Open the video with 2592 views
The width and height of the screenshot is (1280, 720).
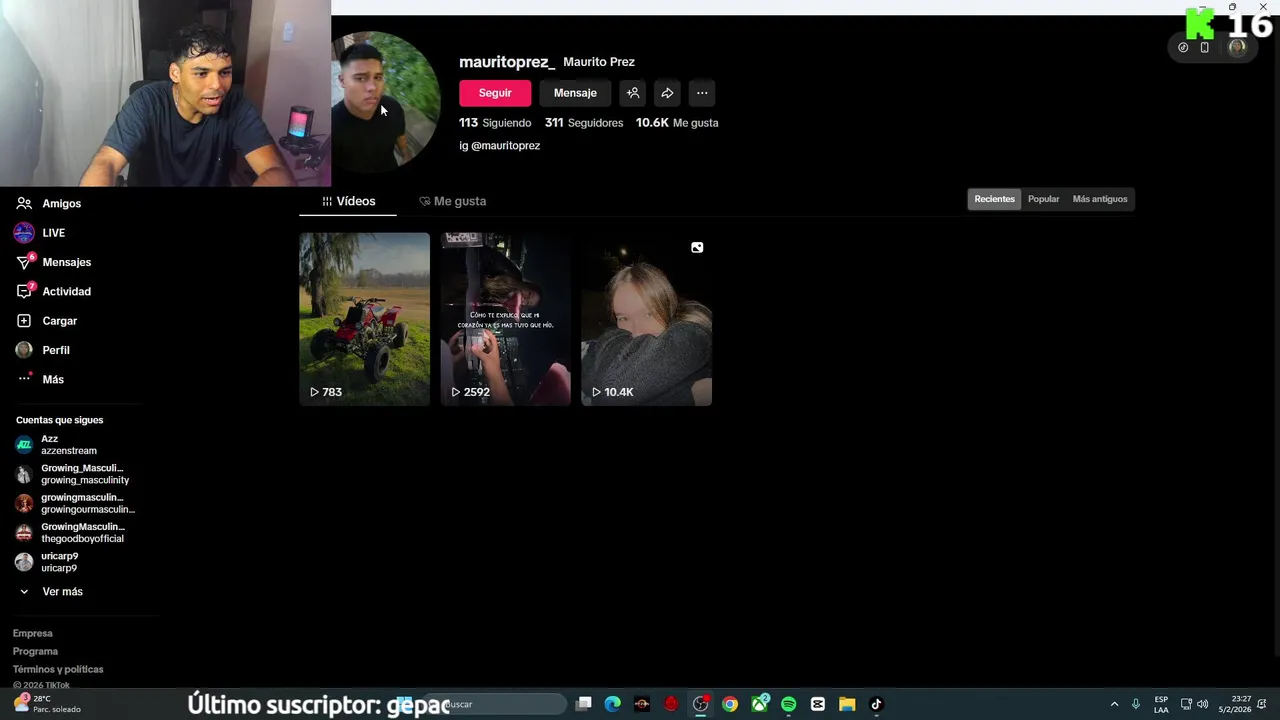click(506, 319)
